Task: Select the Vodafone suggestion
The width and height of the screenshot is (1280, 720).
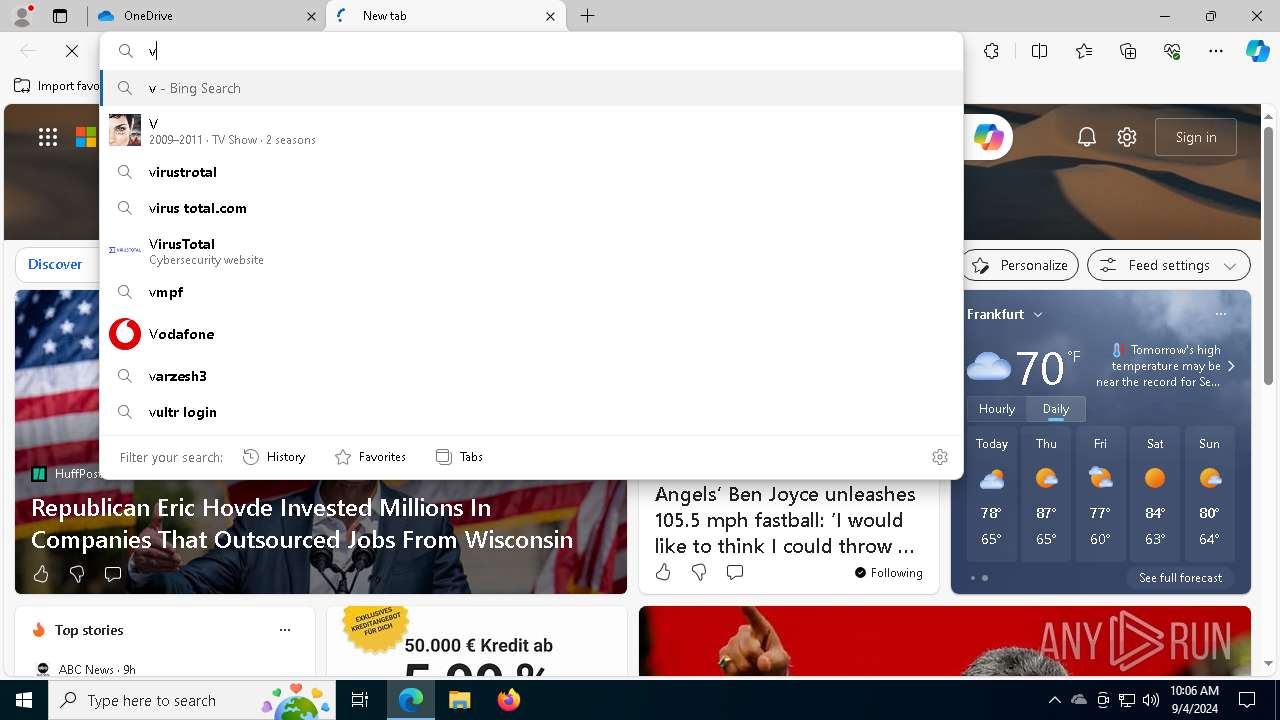Action: coord(532,334)
